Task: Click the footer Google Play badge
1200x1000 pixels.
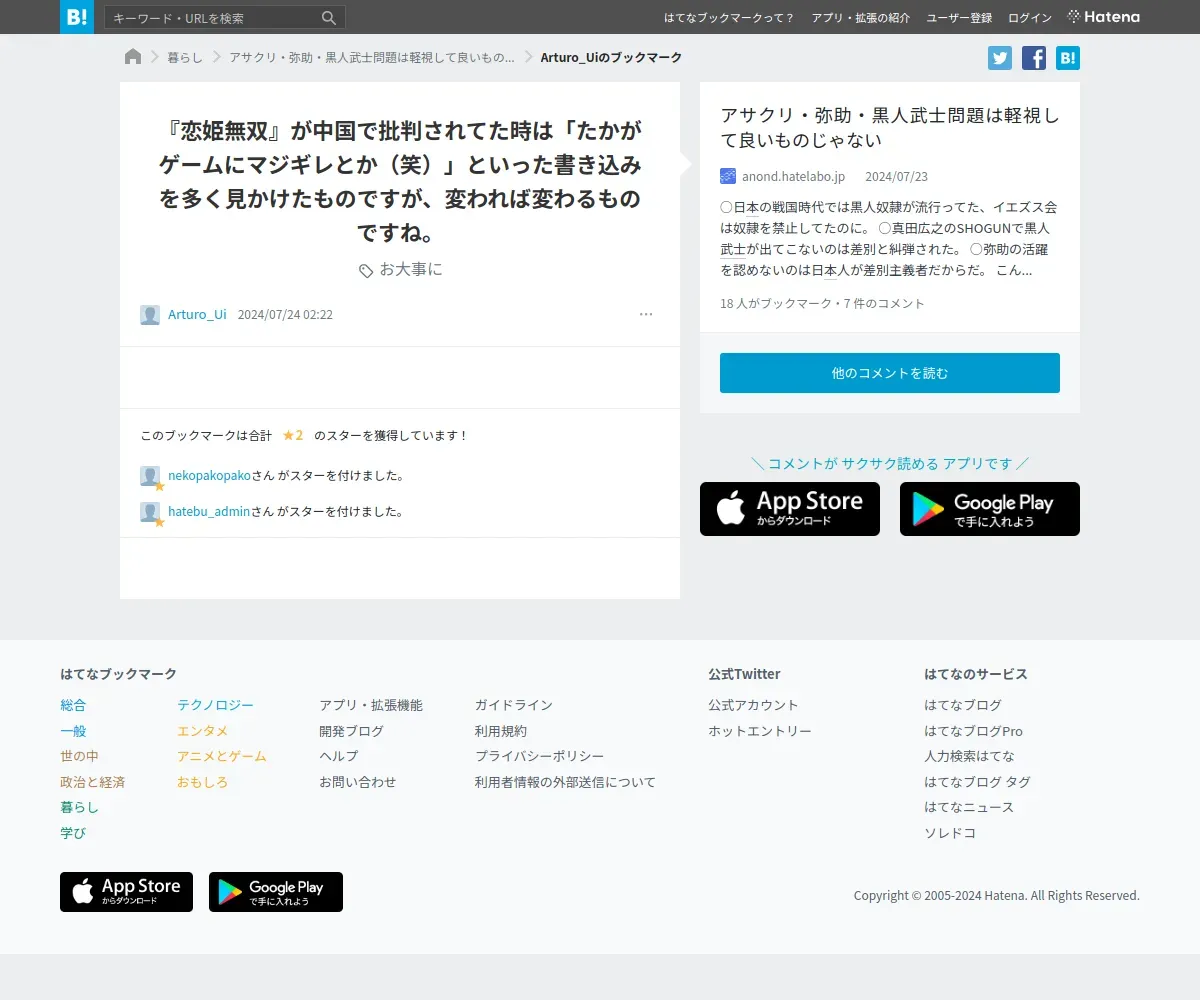Action: (276, 892)
